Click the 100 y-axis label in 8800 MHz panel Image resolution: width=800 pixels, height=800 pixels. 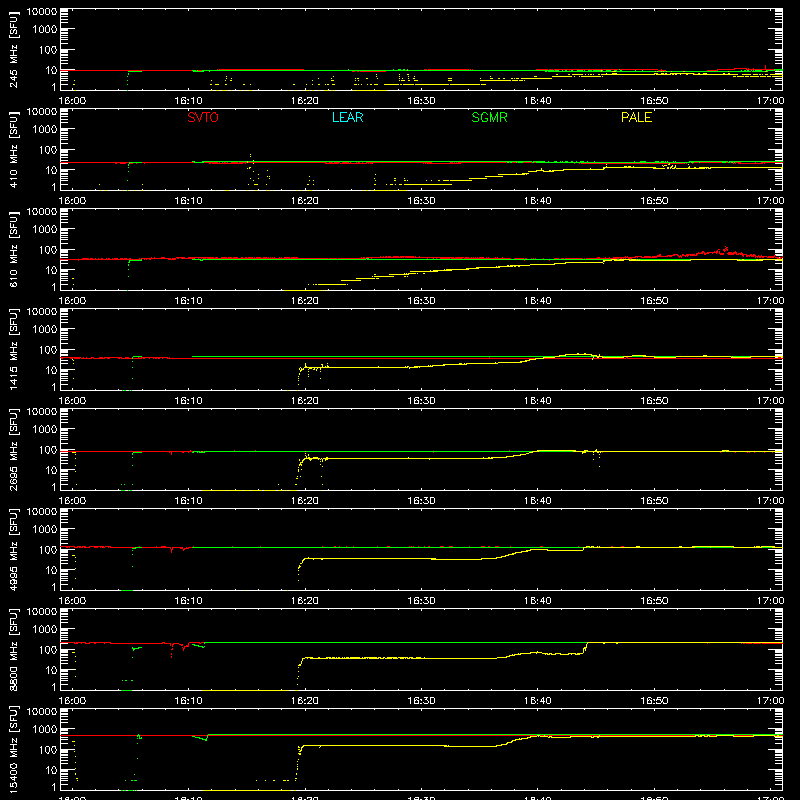48,649
